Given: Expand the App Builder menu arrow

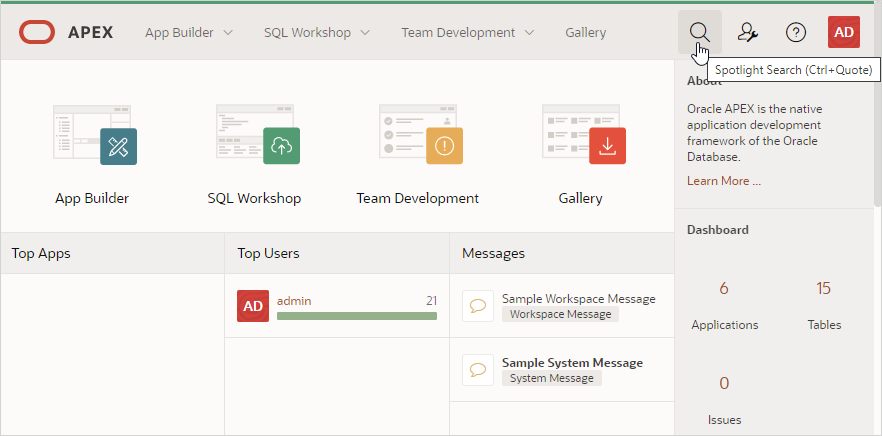Looking at the screenshot, I should point(228,33).
